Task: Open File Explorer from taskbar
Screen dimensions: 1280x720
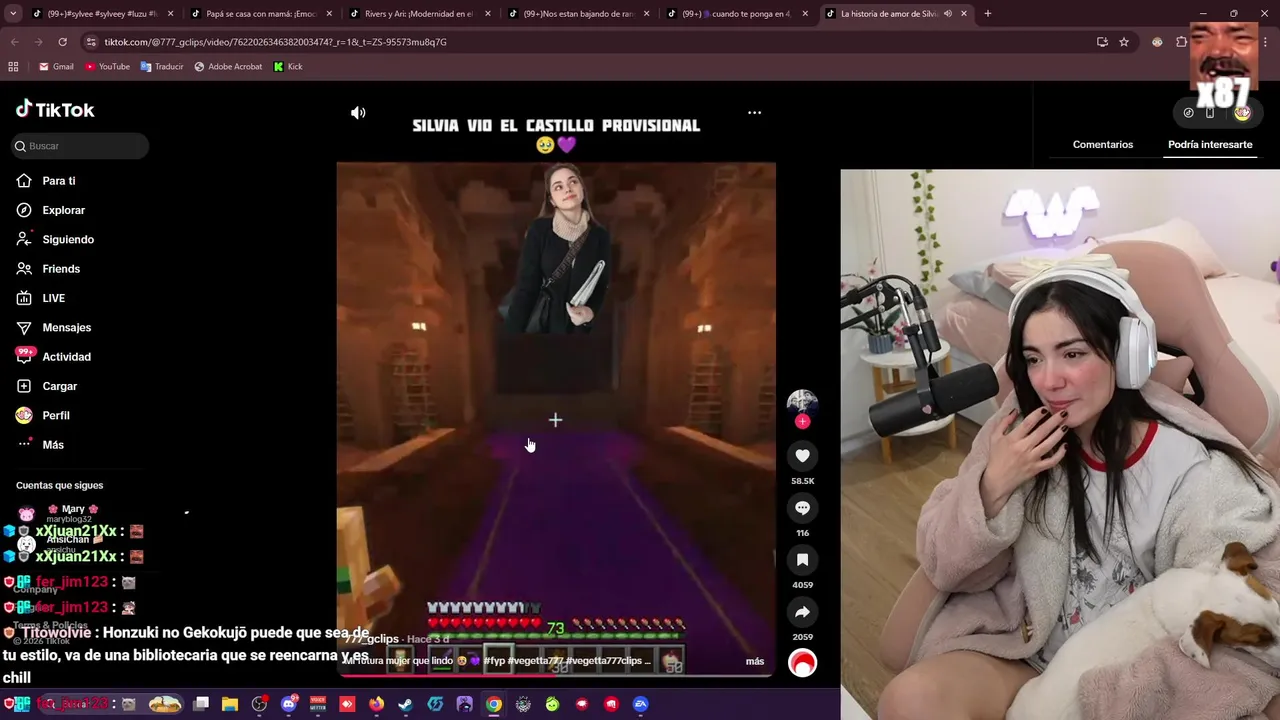Action: (x=230, y=704)
